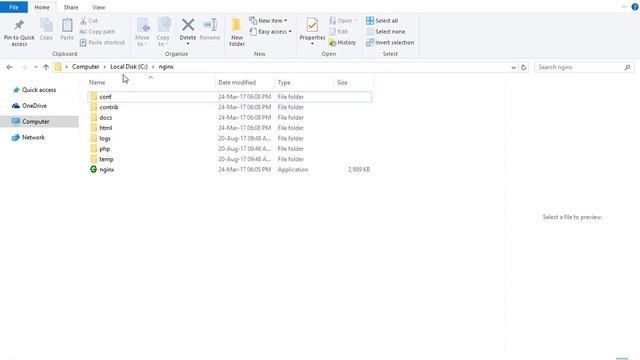Sort by the Type column header
Image resolution: width=640 pixels, height=360 pixels.
(x=284, y=82)
